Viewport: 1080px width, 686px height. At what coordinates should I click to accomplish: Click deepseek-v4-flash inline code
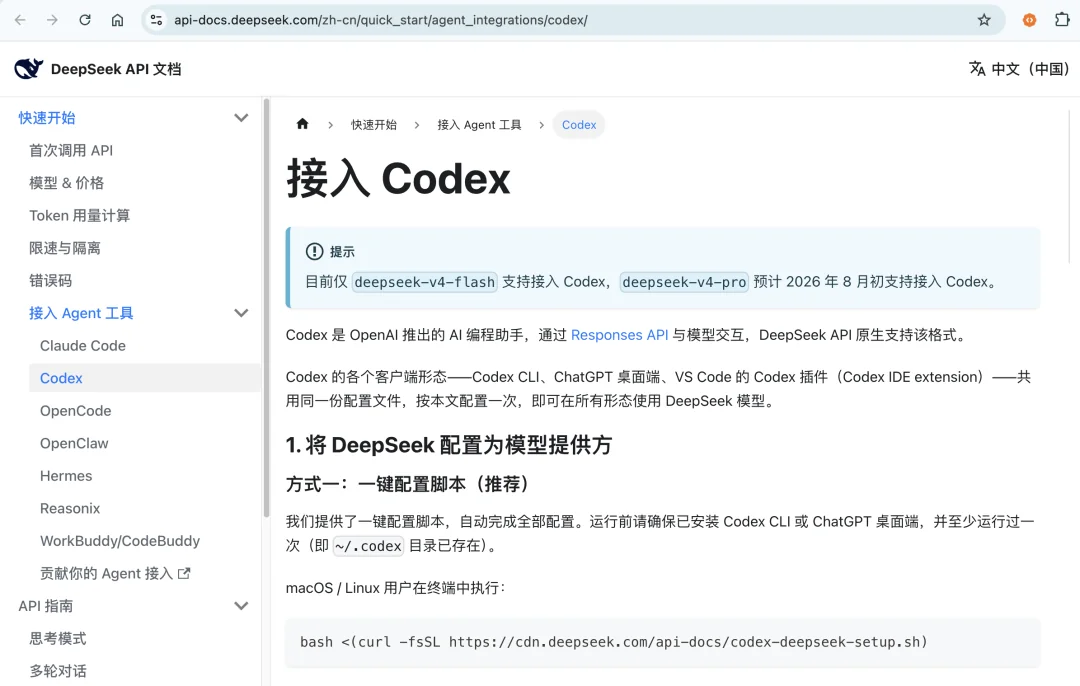pos(424,282)
